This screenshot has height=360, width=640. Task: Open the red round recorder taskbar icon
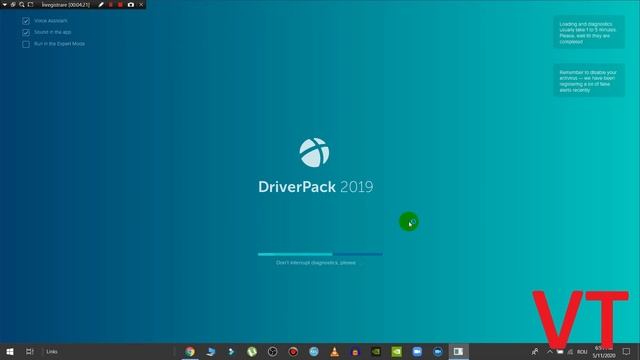click(x=293, y=351)
